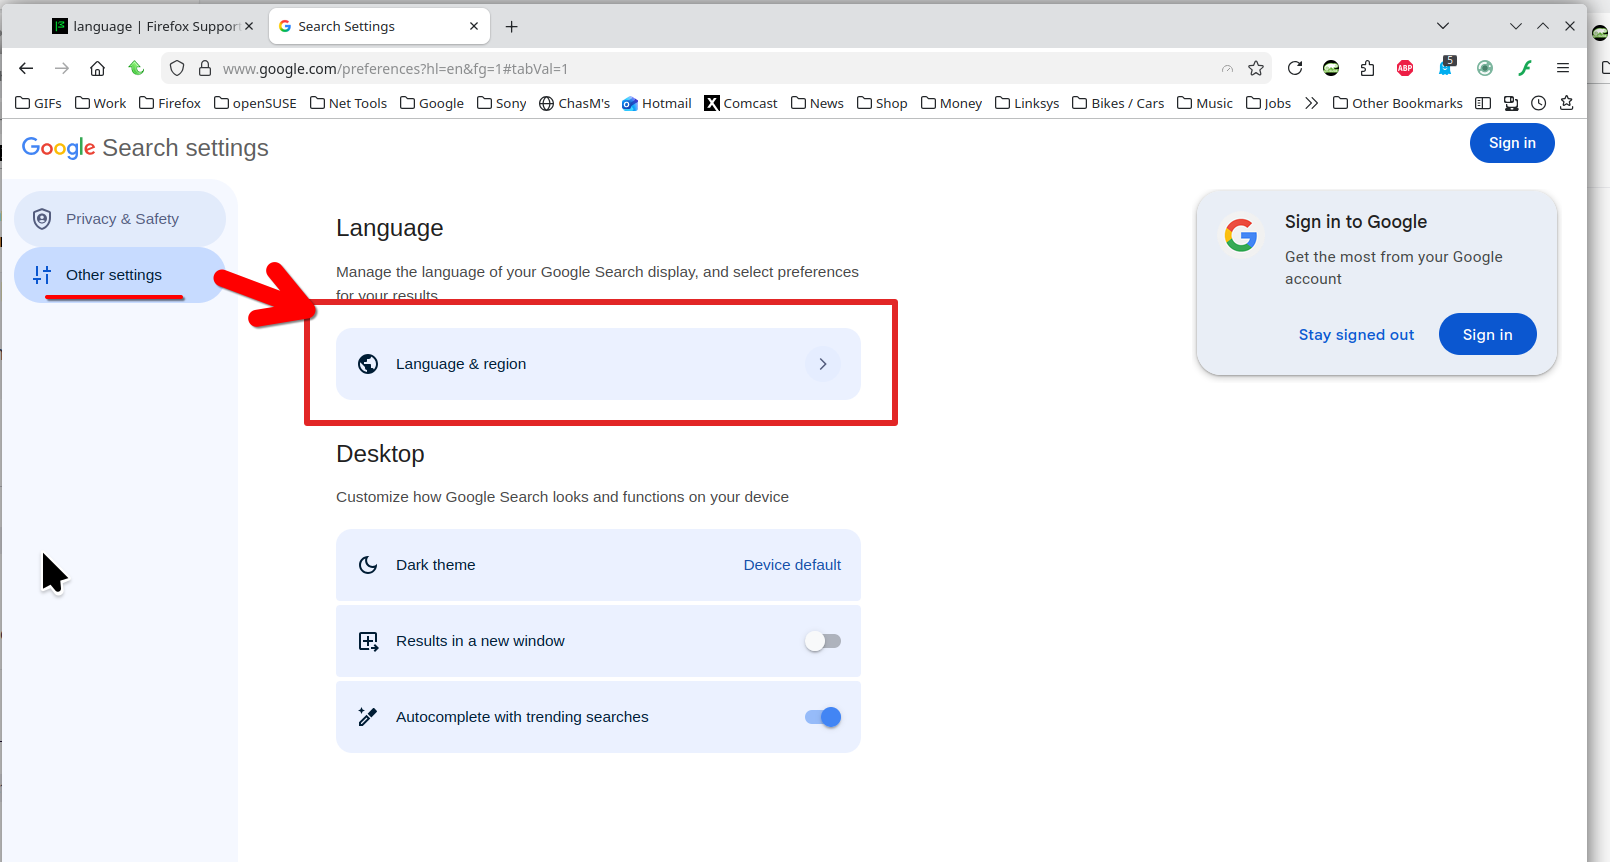This screenshot has width=1610, height=862.
Task: Go back using the browser back arrow
Action: click(27, 68)
